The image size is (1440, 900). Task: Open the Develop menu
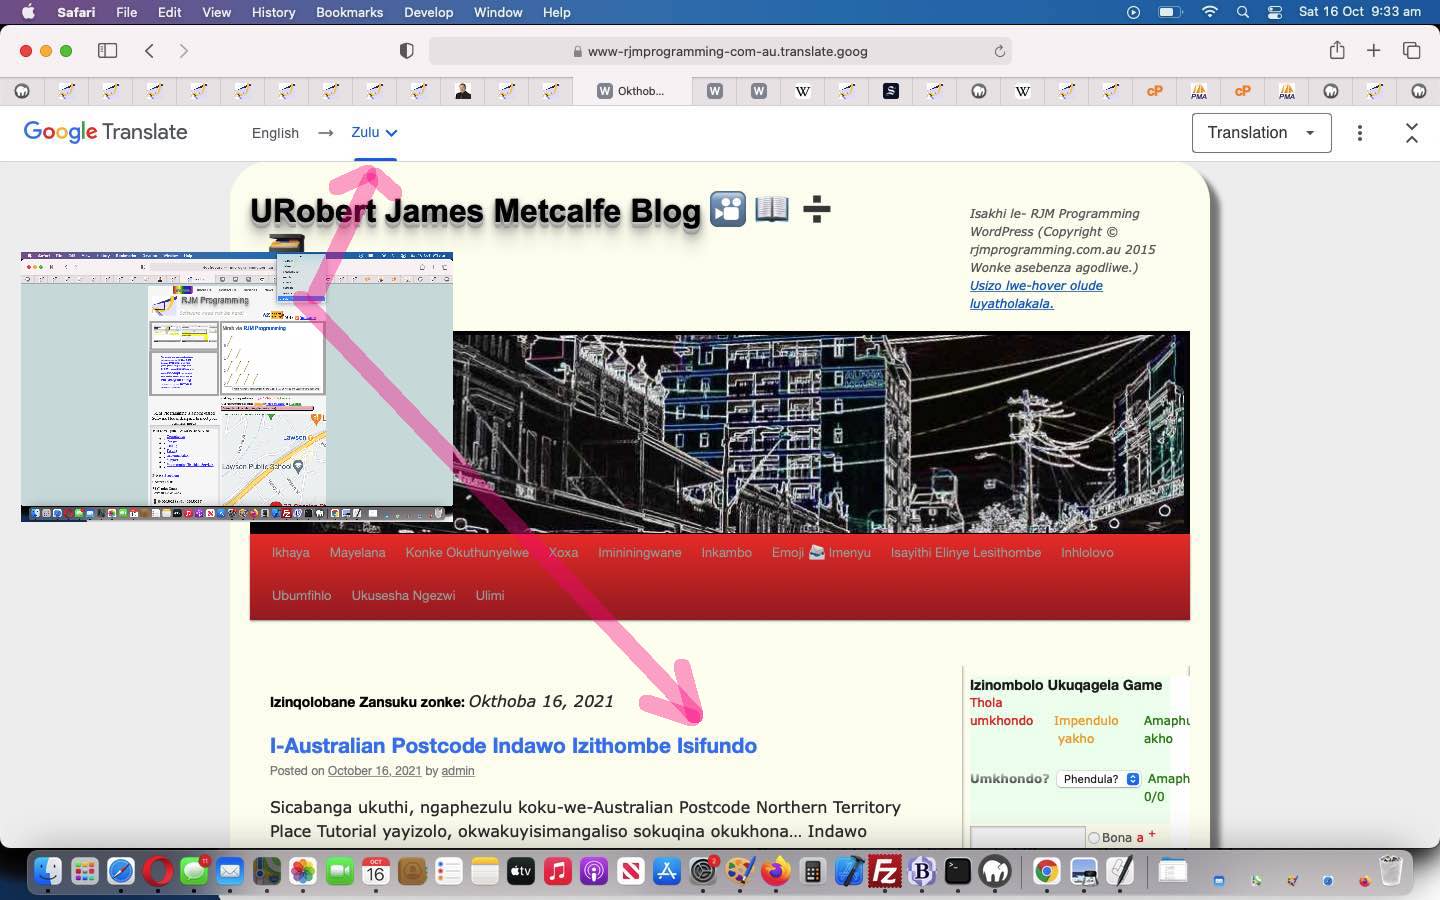pyautogui.click(x=428, y=12)
